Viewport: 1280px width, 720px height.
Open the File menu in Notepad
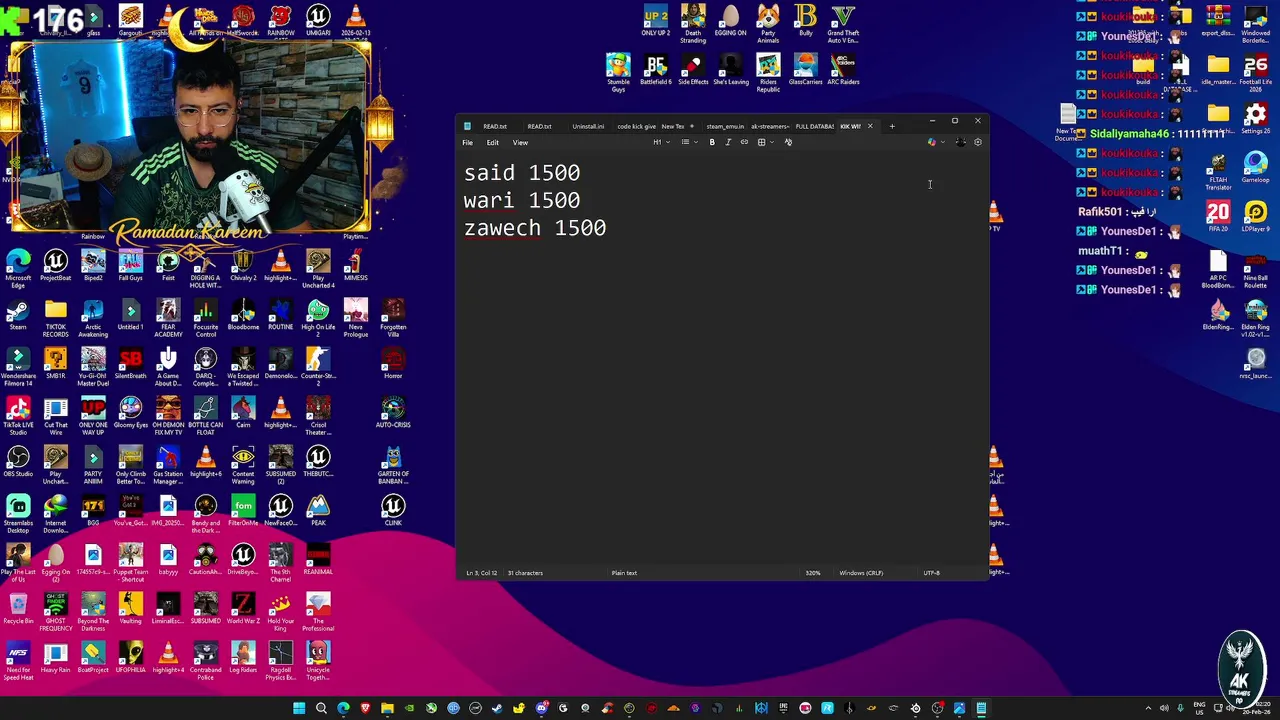tap(467, 142)
